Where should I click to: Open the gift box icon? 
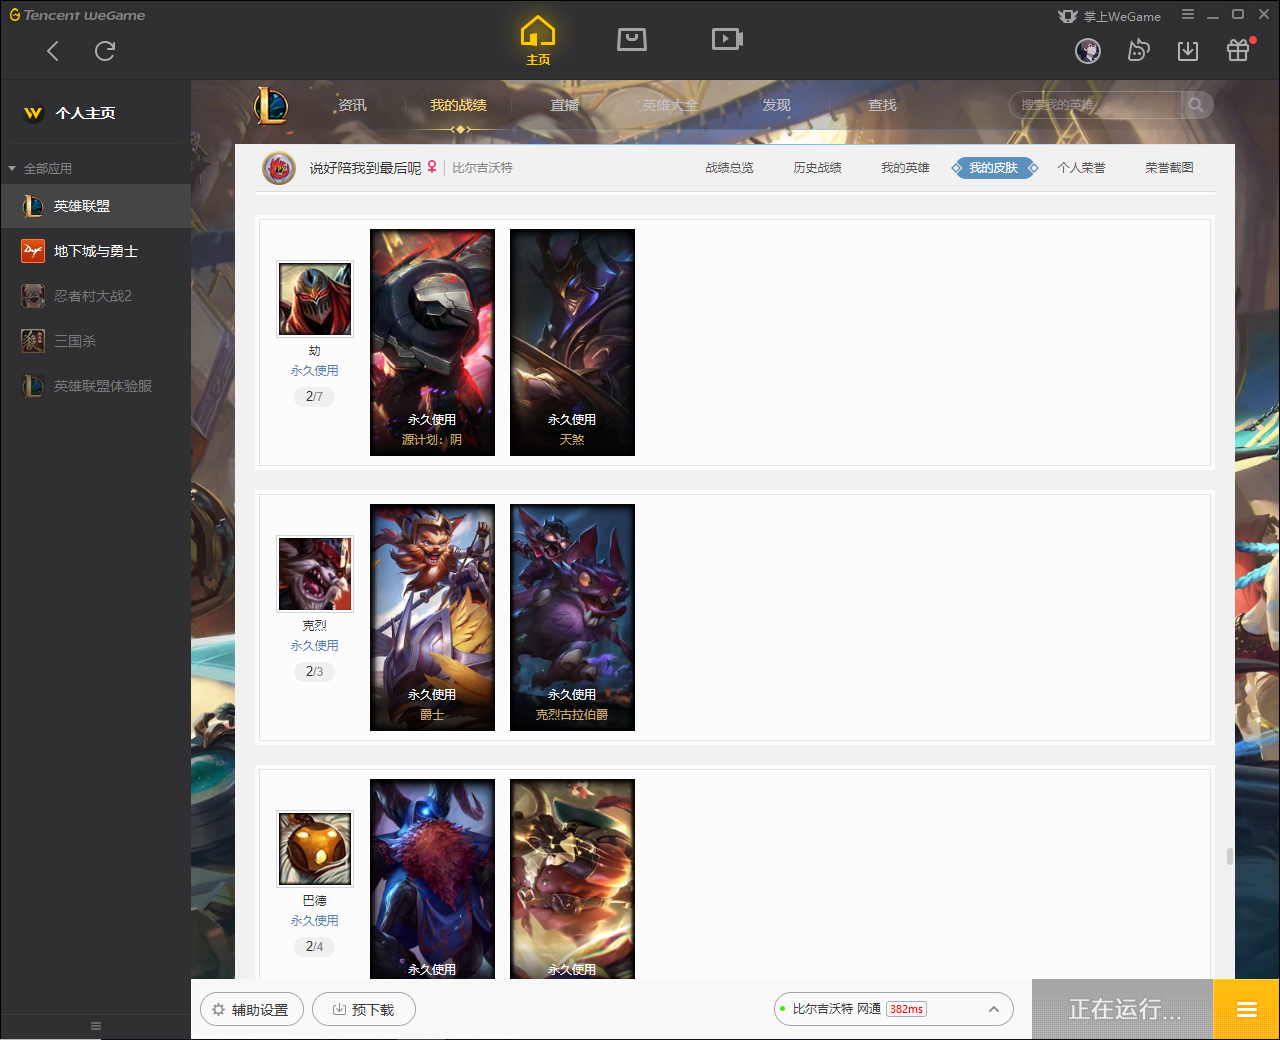tap(1238, 50)
